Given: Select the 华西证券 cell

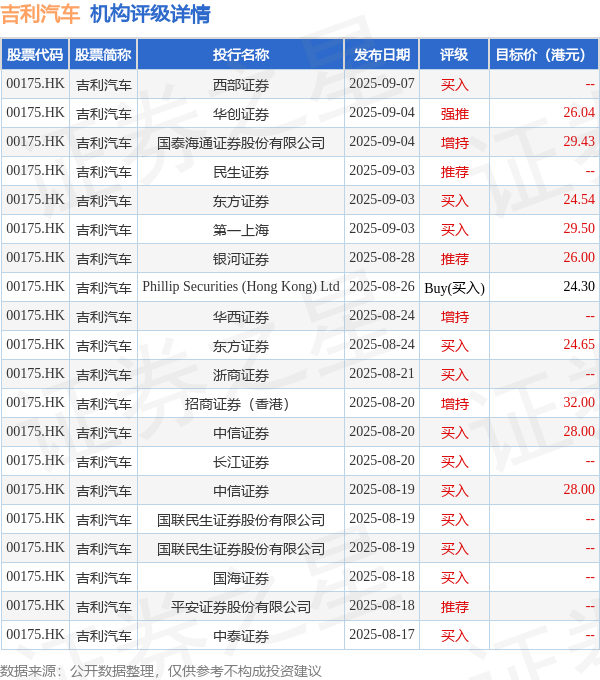Looking at the screenshot, I should tap(241, 317).
